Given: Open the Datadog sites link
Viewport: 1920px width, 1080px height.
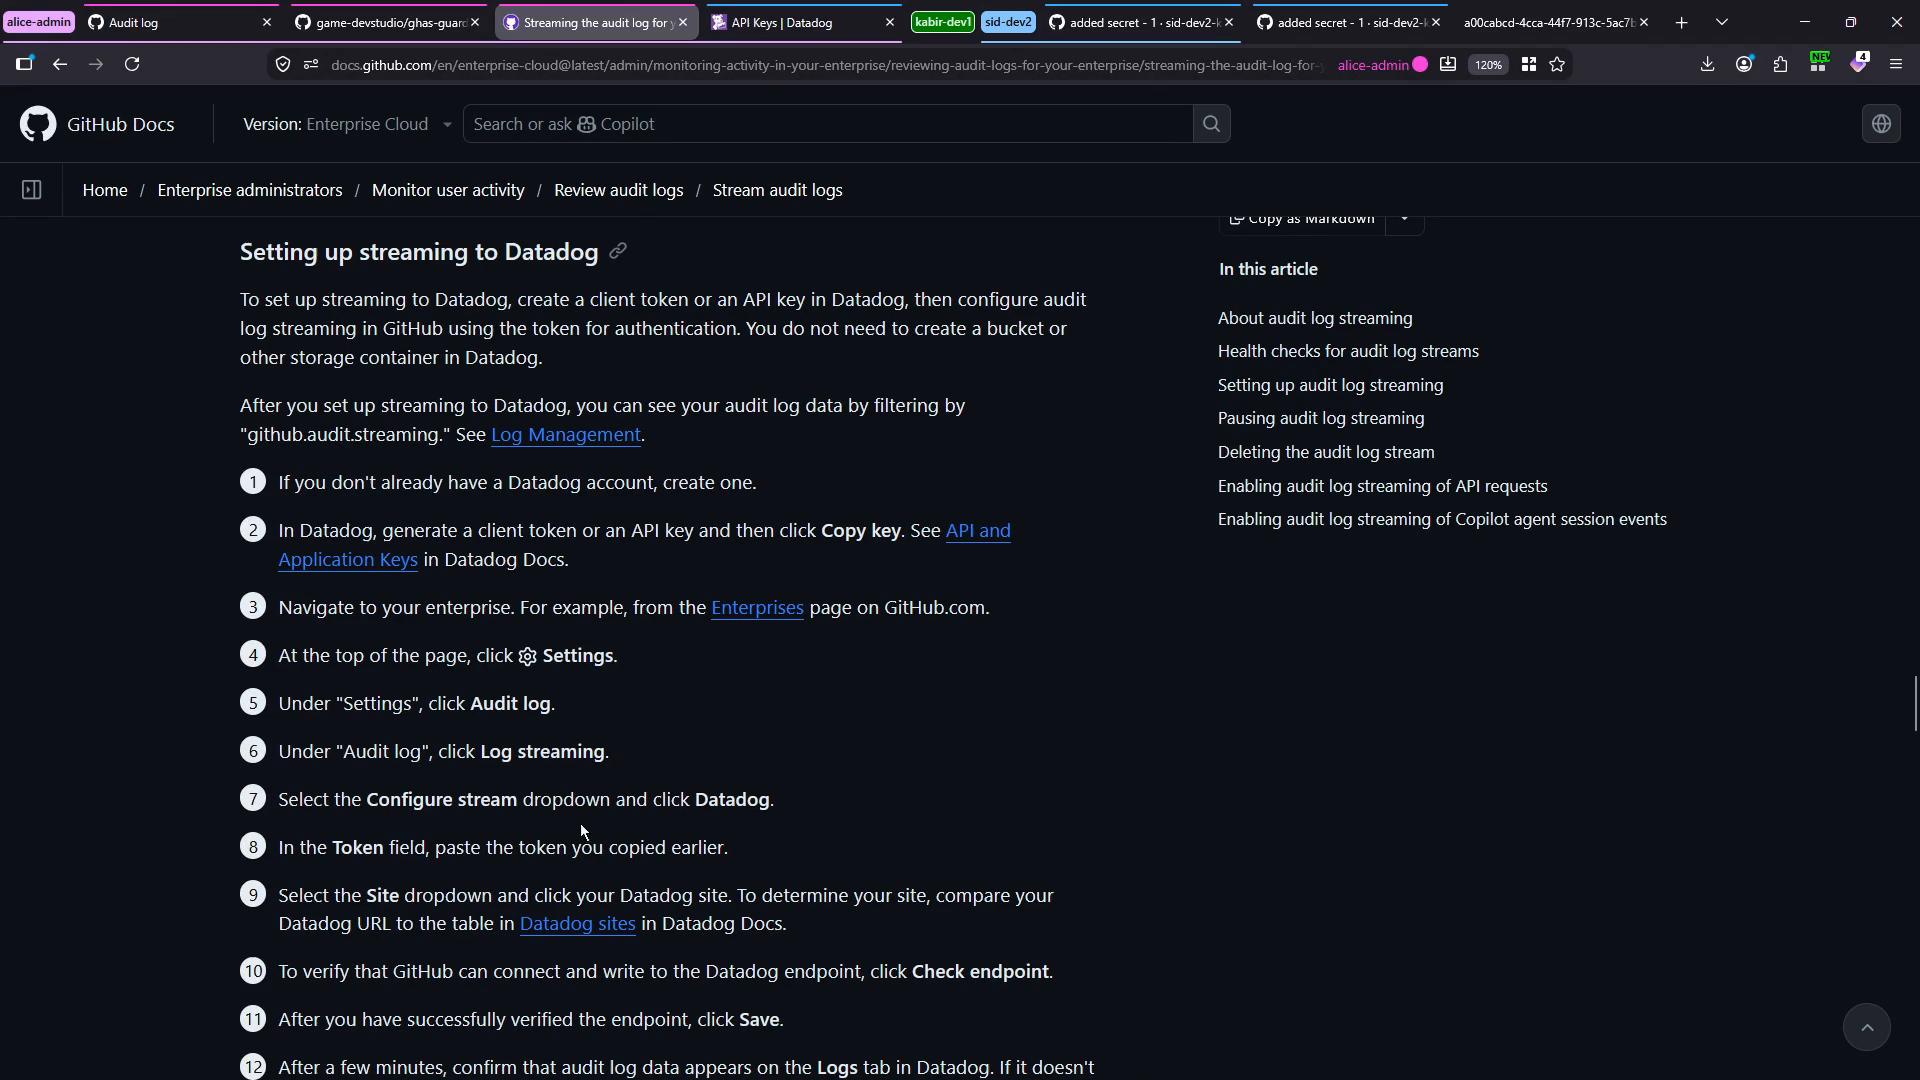Looking at the screenshot, I should coord(577,924).
